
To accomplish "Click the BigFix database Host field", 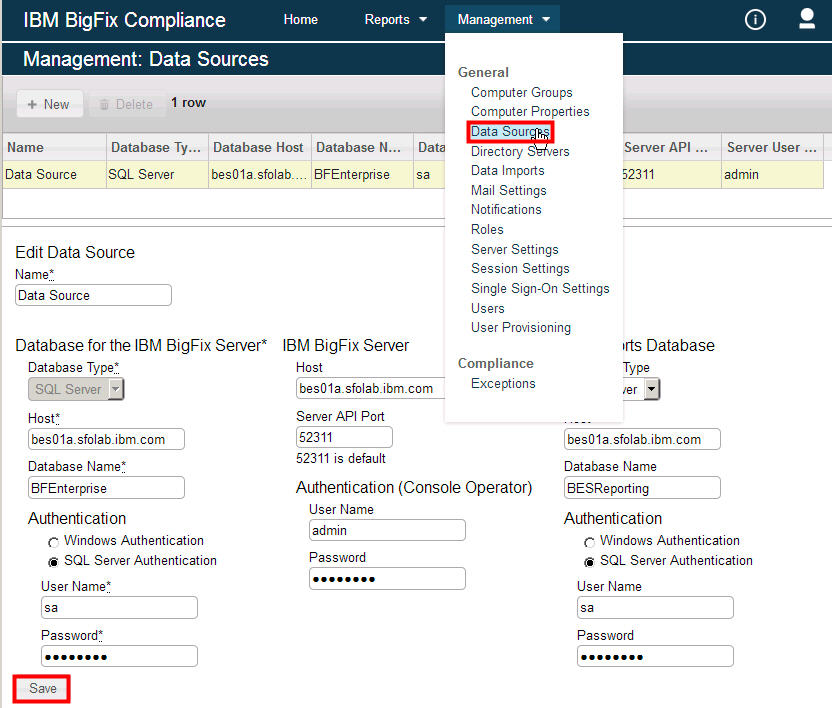I will (106, 439).
